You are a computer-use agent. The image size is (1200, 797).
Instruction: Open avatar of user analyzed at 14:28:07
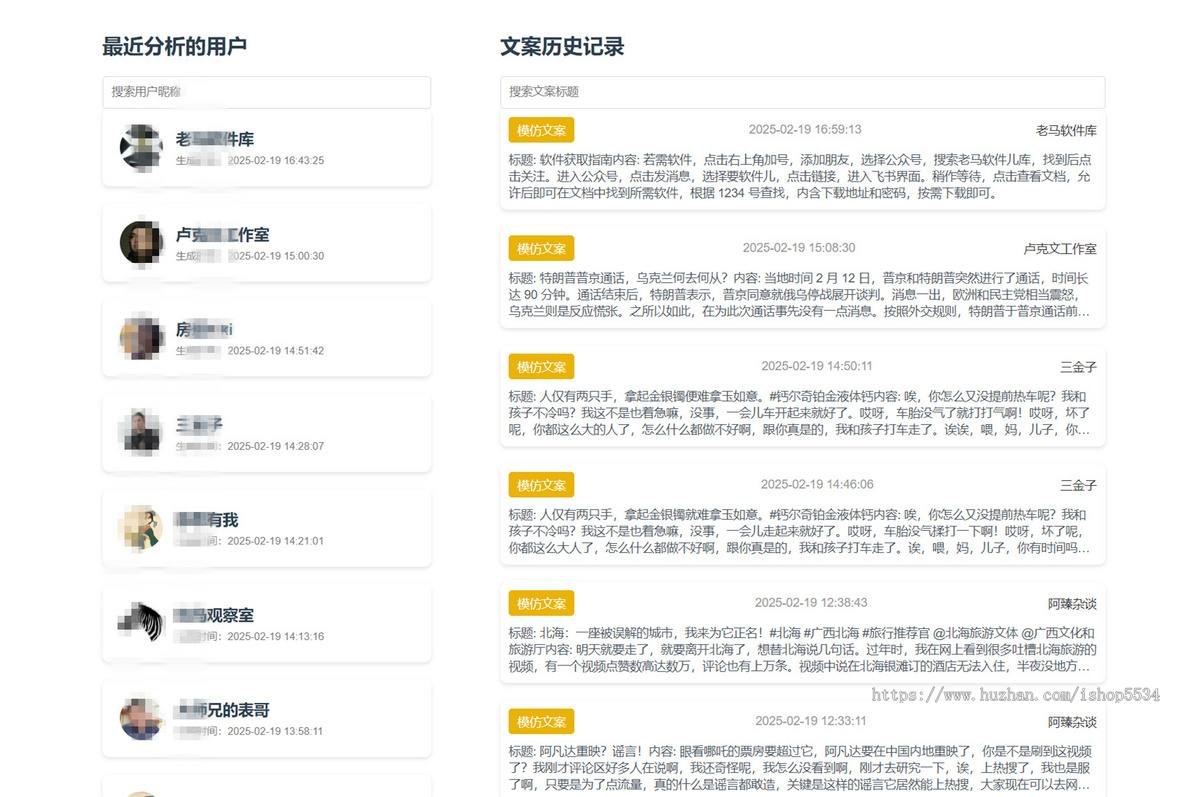pos(141,432)
